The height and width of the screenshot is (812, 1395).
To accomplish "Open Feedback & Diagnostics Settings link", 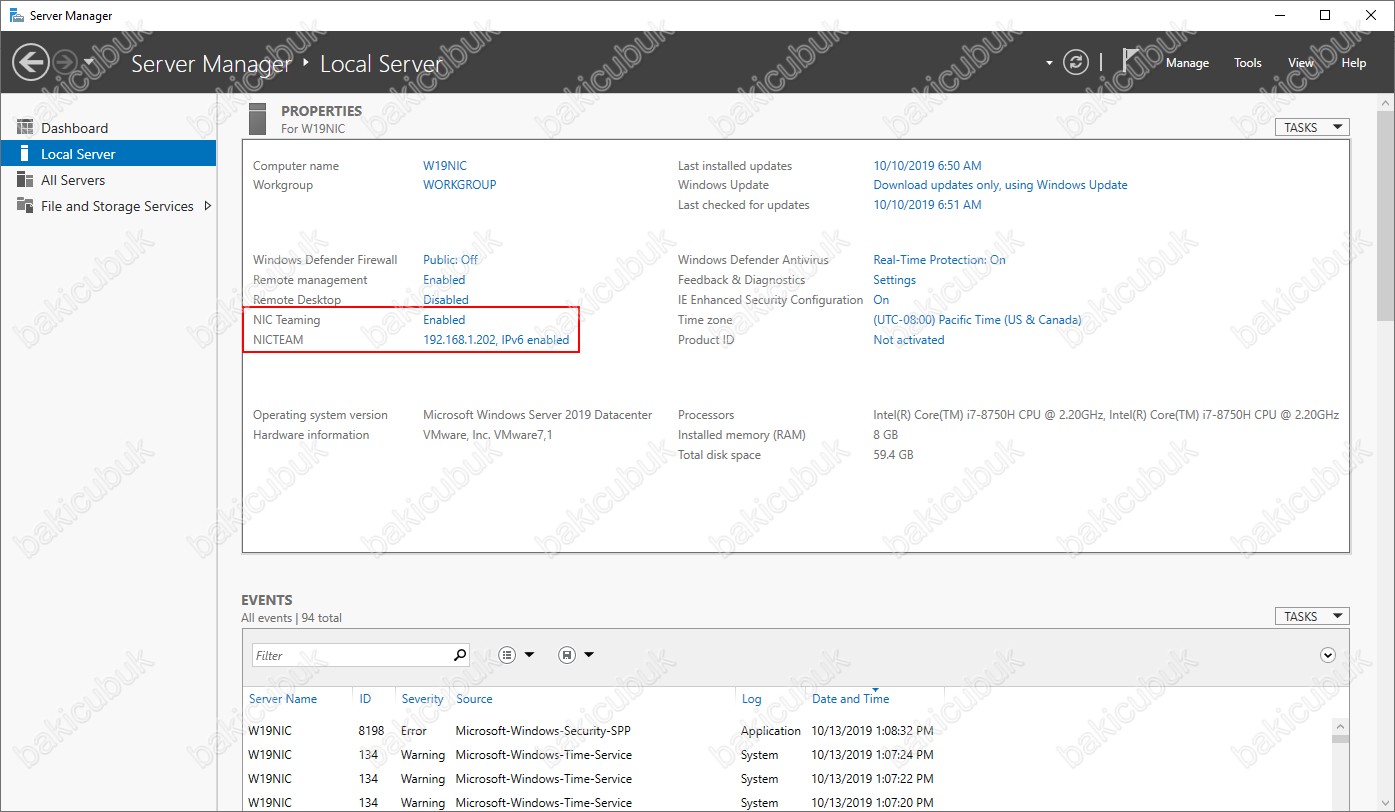I will pyautogui.click(x=895, y=280).
